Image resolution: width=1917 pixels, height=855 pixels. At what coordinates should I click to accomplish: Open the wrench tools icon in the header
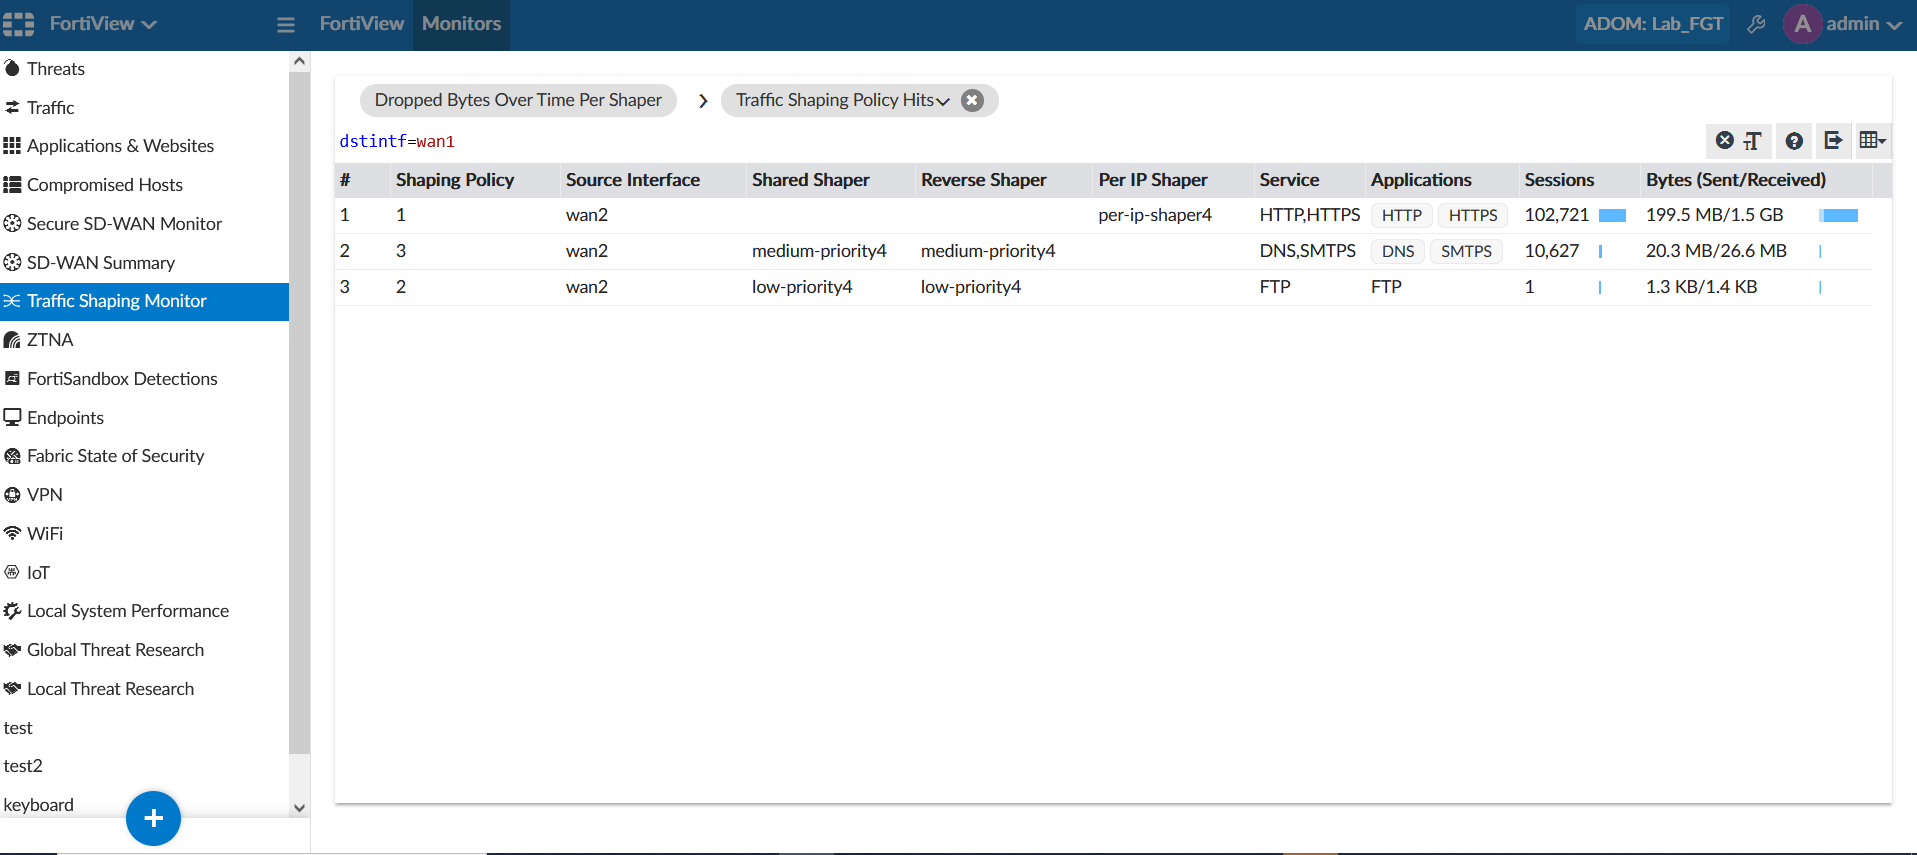pos(1756,24)
